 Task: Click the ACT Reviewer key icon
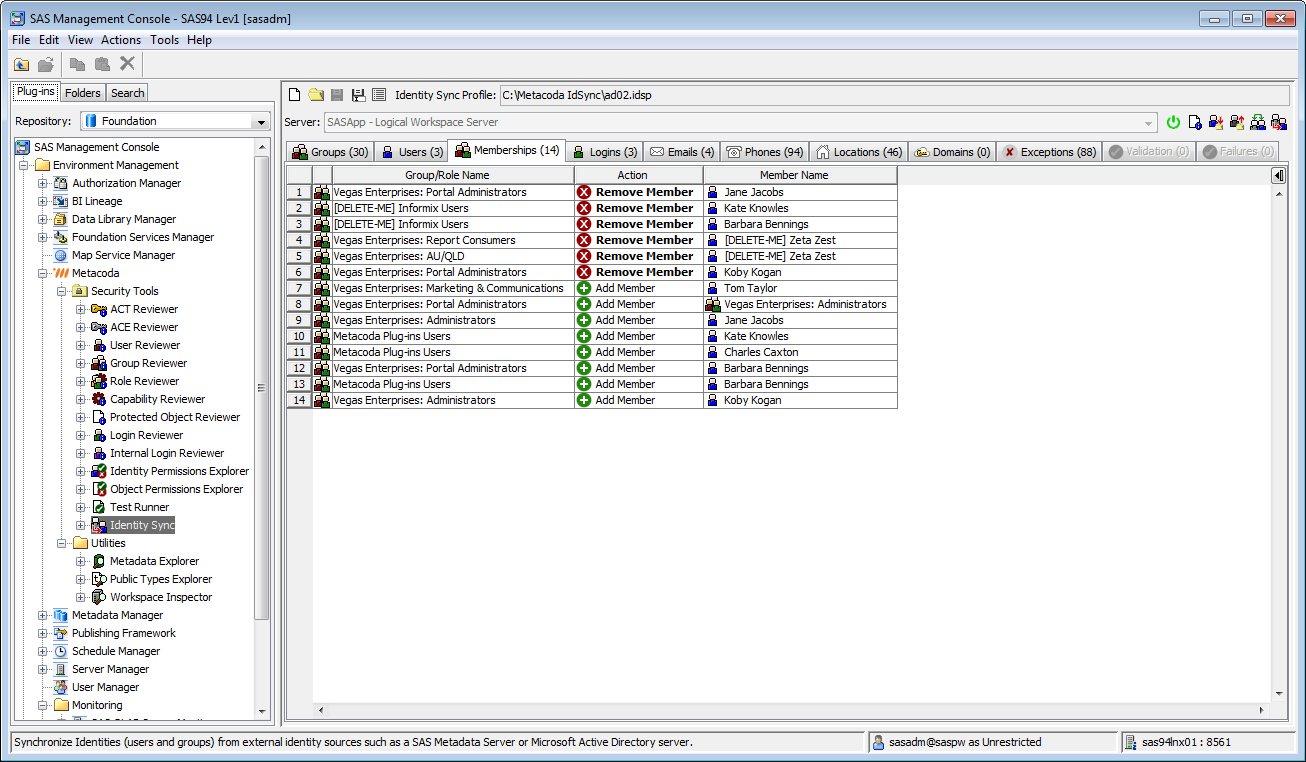(x=99, y=309)
